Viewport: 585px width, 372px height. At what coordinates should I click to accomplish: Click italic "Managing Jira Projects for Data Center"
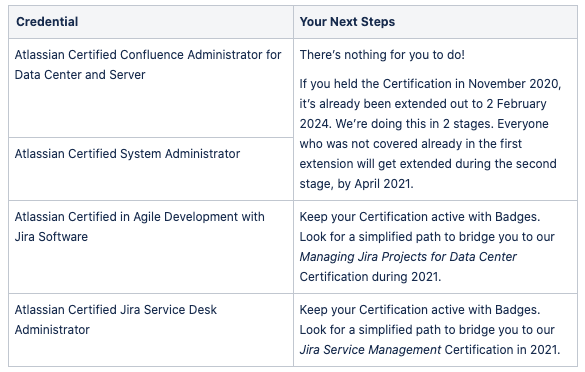click(408, 257)
